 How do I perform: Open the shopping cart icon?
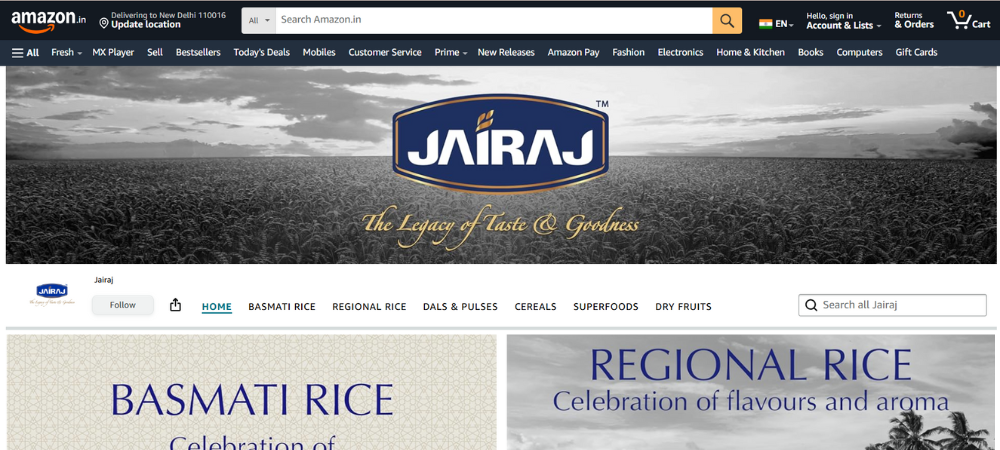(x=968, y=20)
